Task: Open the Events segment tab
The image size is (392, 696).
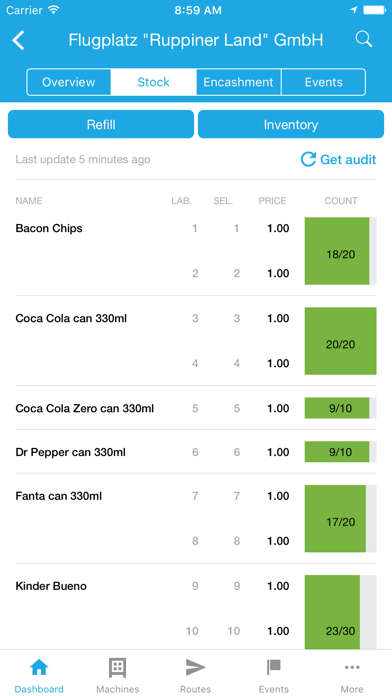Action: (324, 82)
